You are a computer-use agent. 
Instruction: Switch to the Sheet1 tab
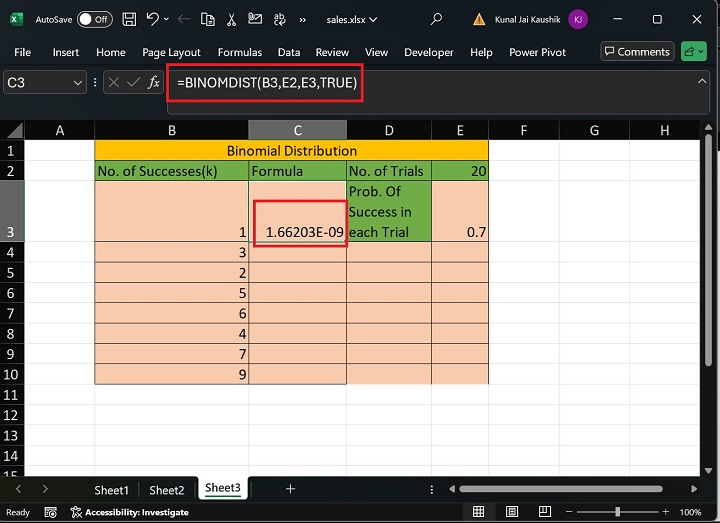[112, 490]
